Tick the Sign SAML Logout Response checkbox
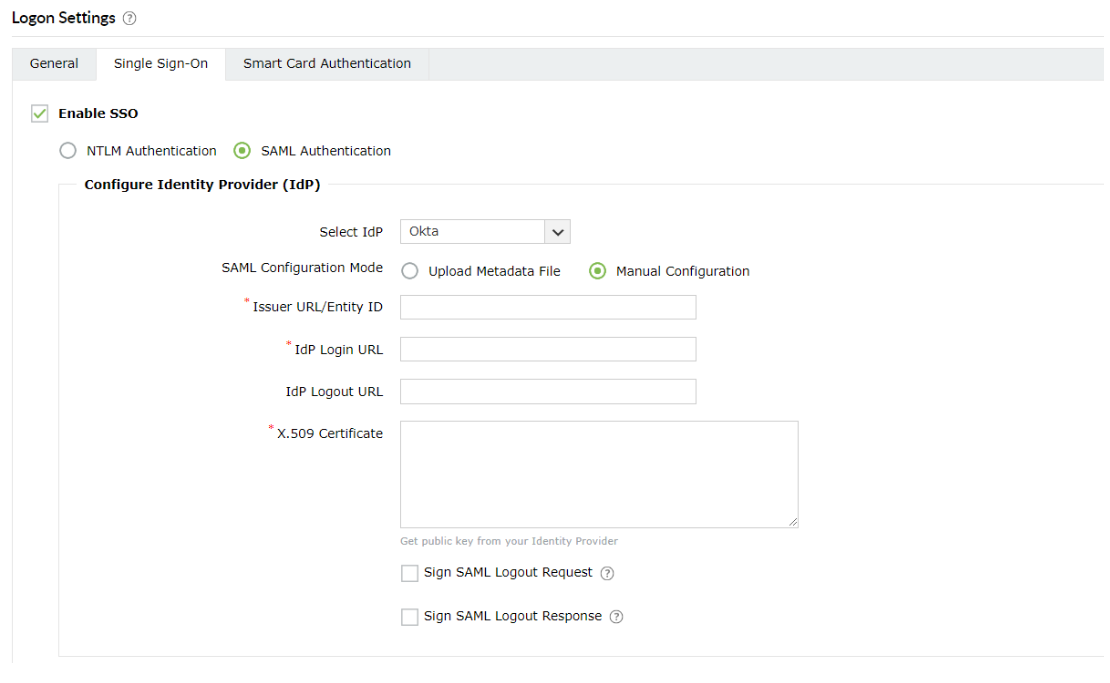 409,617
